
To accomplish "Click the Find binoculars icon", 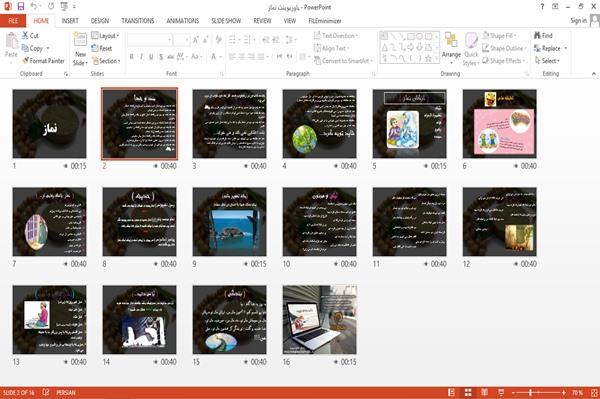I will pyautogui.click(x=538, y=35).
